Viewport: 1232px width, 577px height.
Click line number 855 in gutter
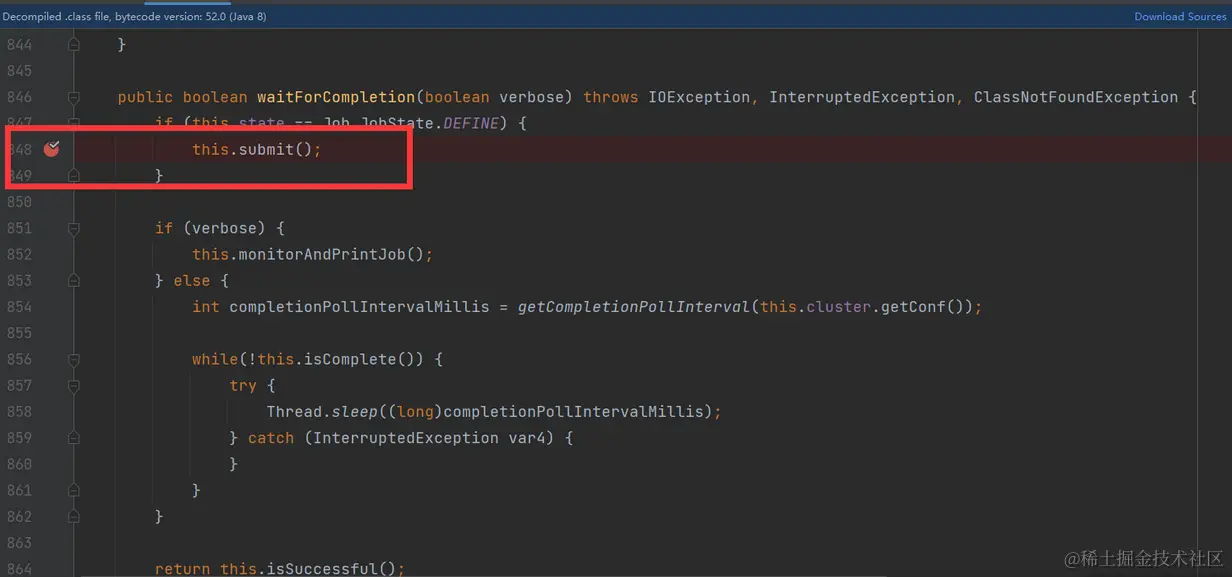(19, 333)
